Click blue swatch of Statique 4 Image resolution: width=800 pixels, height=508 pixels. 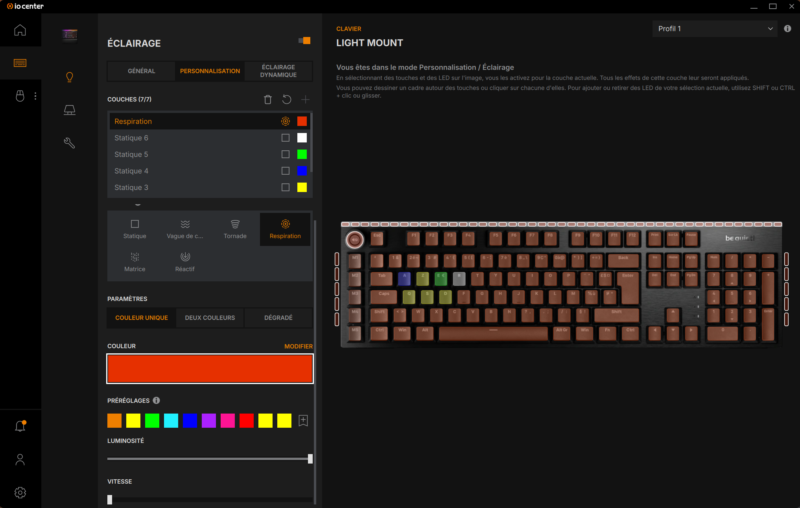point(302,171)
